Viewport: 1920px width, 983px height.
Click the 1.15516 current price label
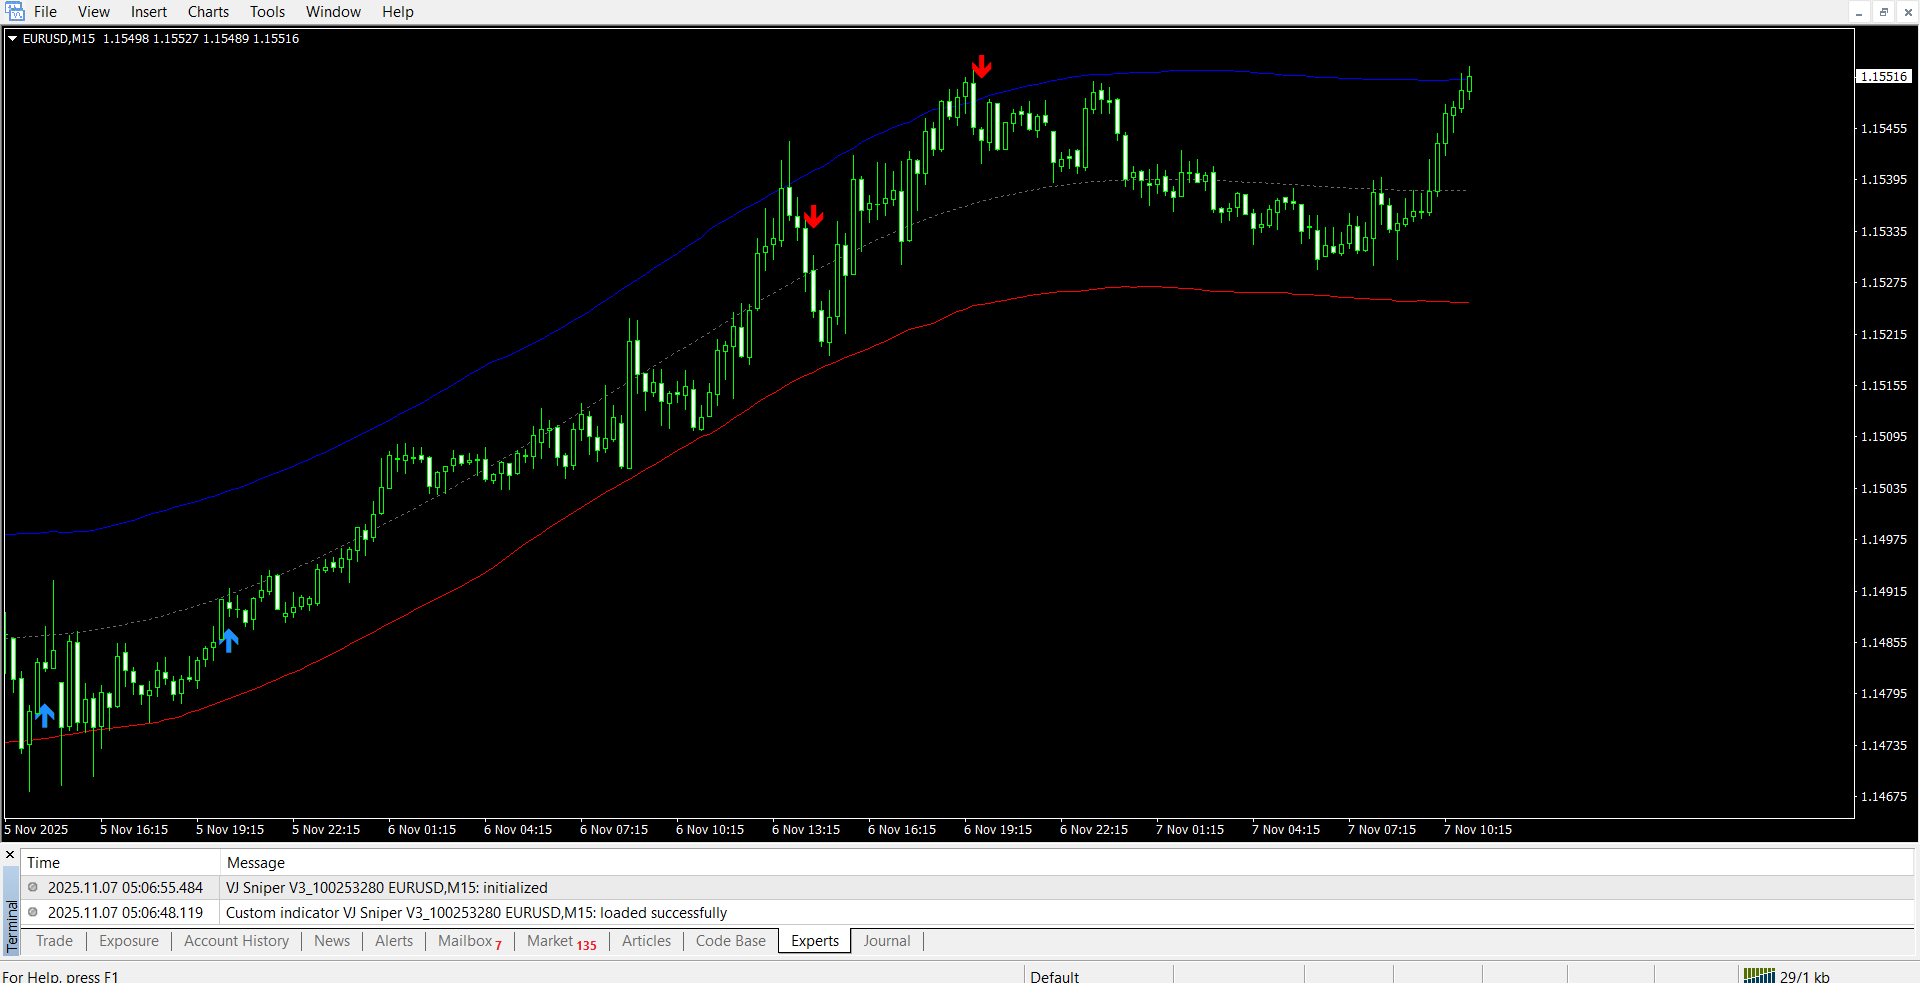tap(1884, 77)
